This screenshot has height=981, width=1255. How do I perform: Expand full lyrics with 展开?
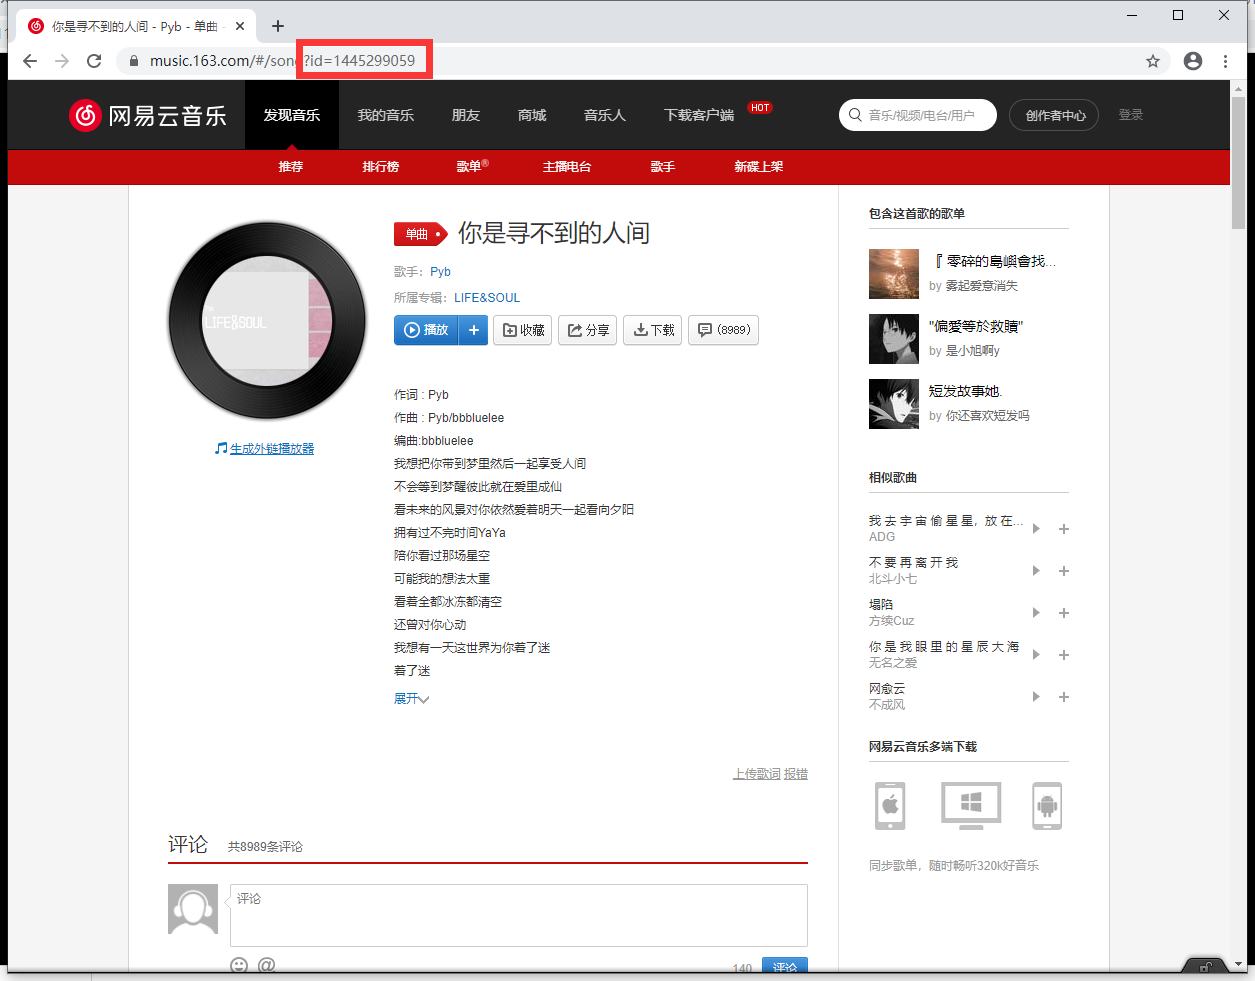(411, 699)
